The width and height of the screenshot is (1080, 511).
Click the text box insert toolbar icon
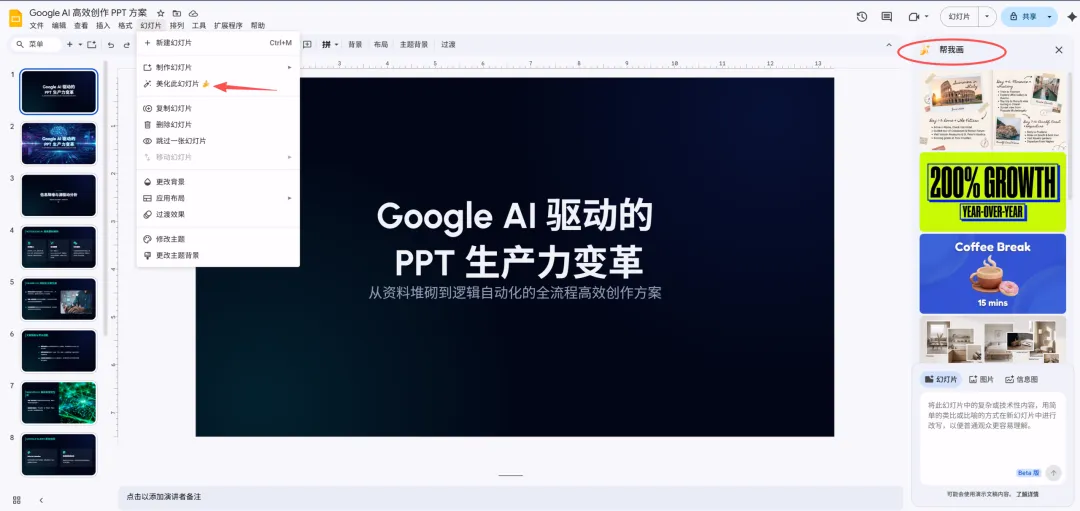(307, 44)
